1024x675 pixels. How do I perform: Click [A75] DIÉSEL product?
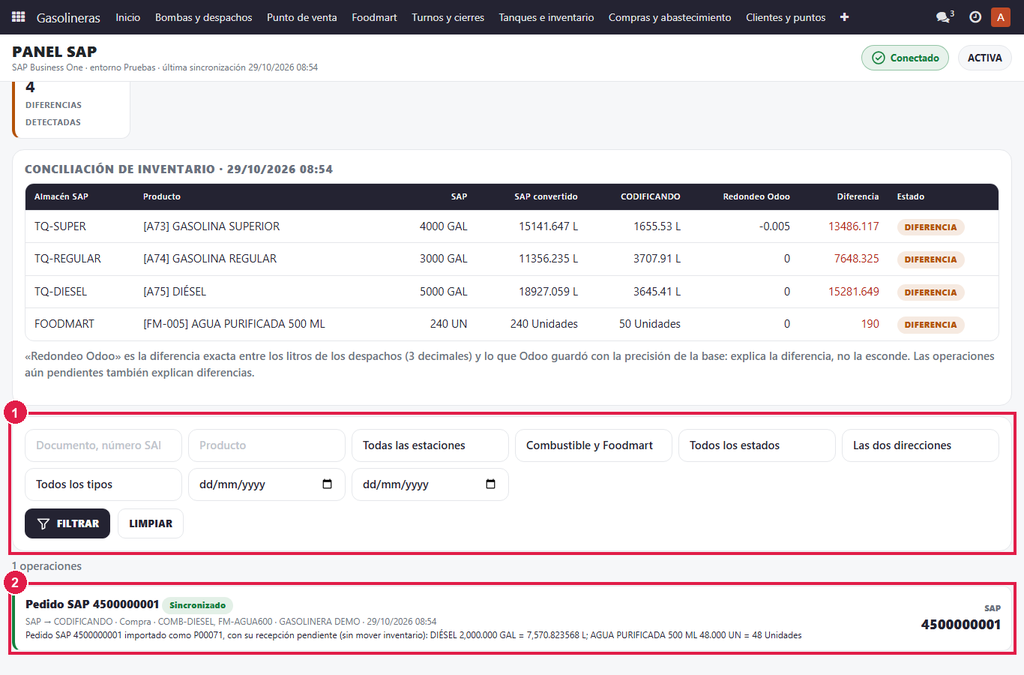coord(174,291)
